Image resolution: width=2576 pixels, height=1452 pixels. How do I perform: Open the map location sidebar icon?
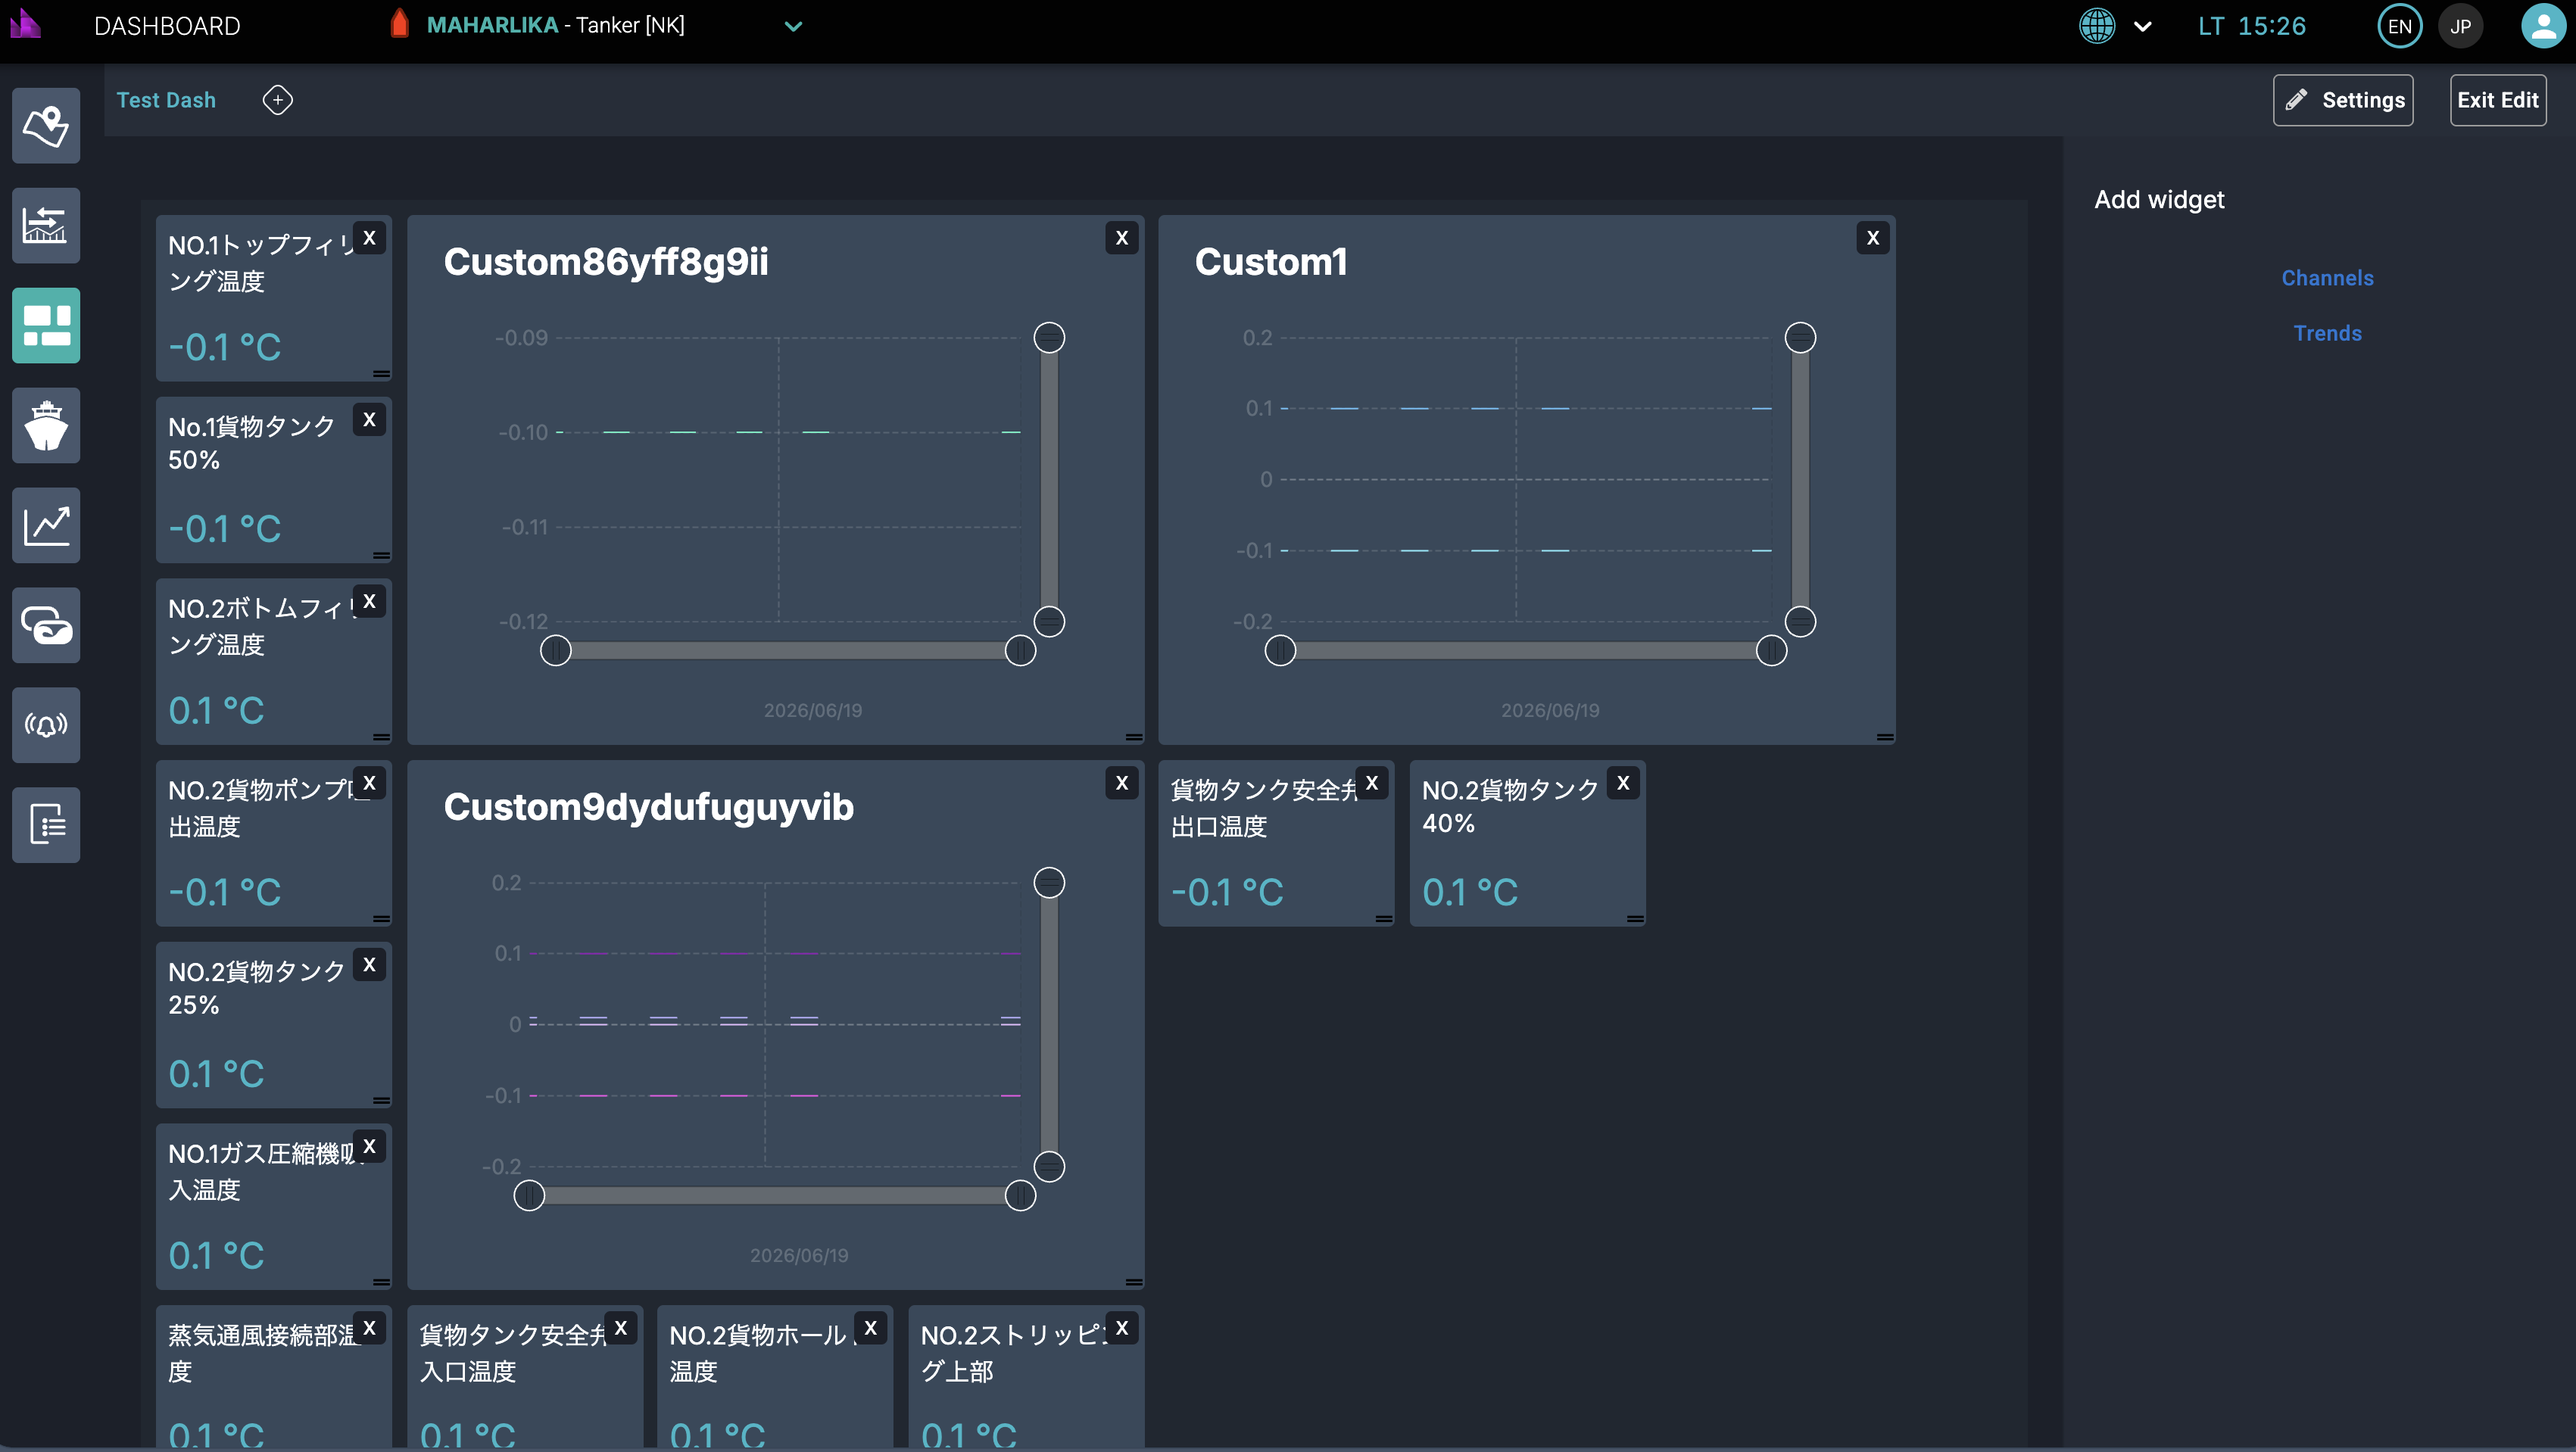point(46,125)
